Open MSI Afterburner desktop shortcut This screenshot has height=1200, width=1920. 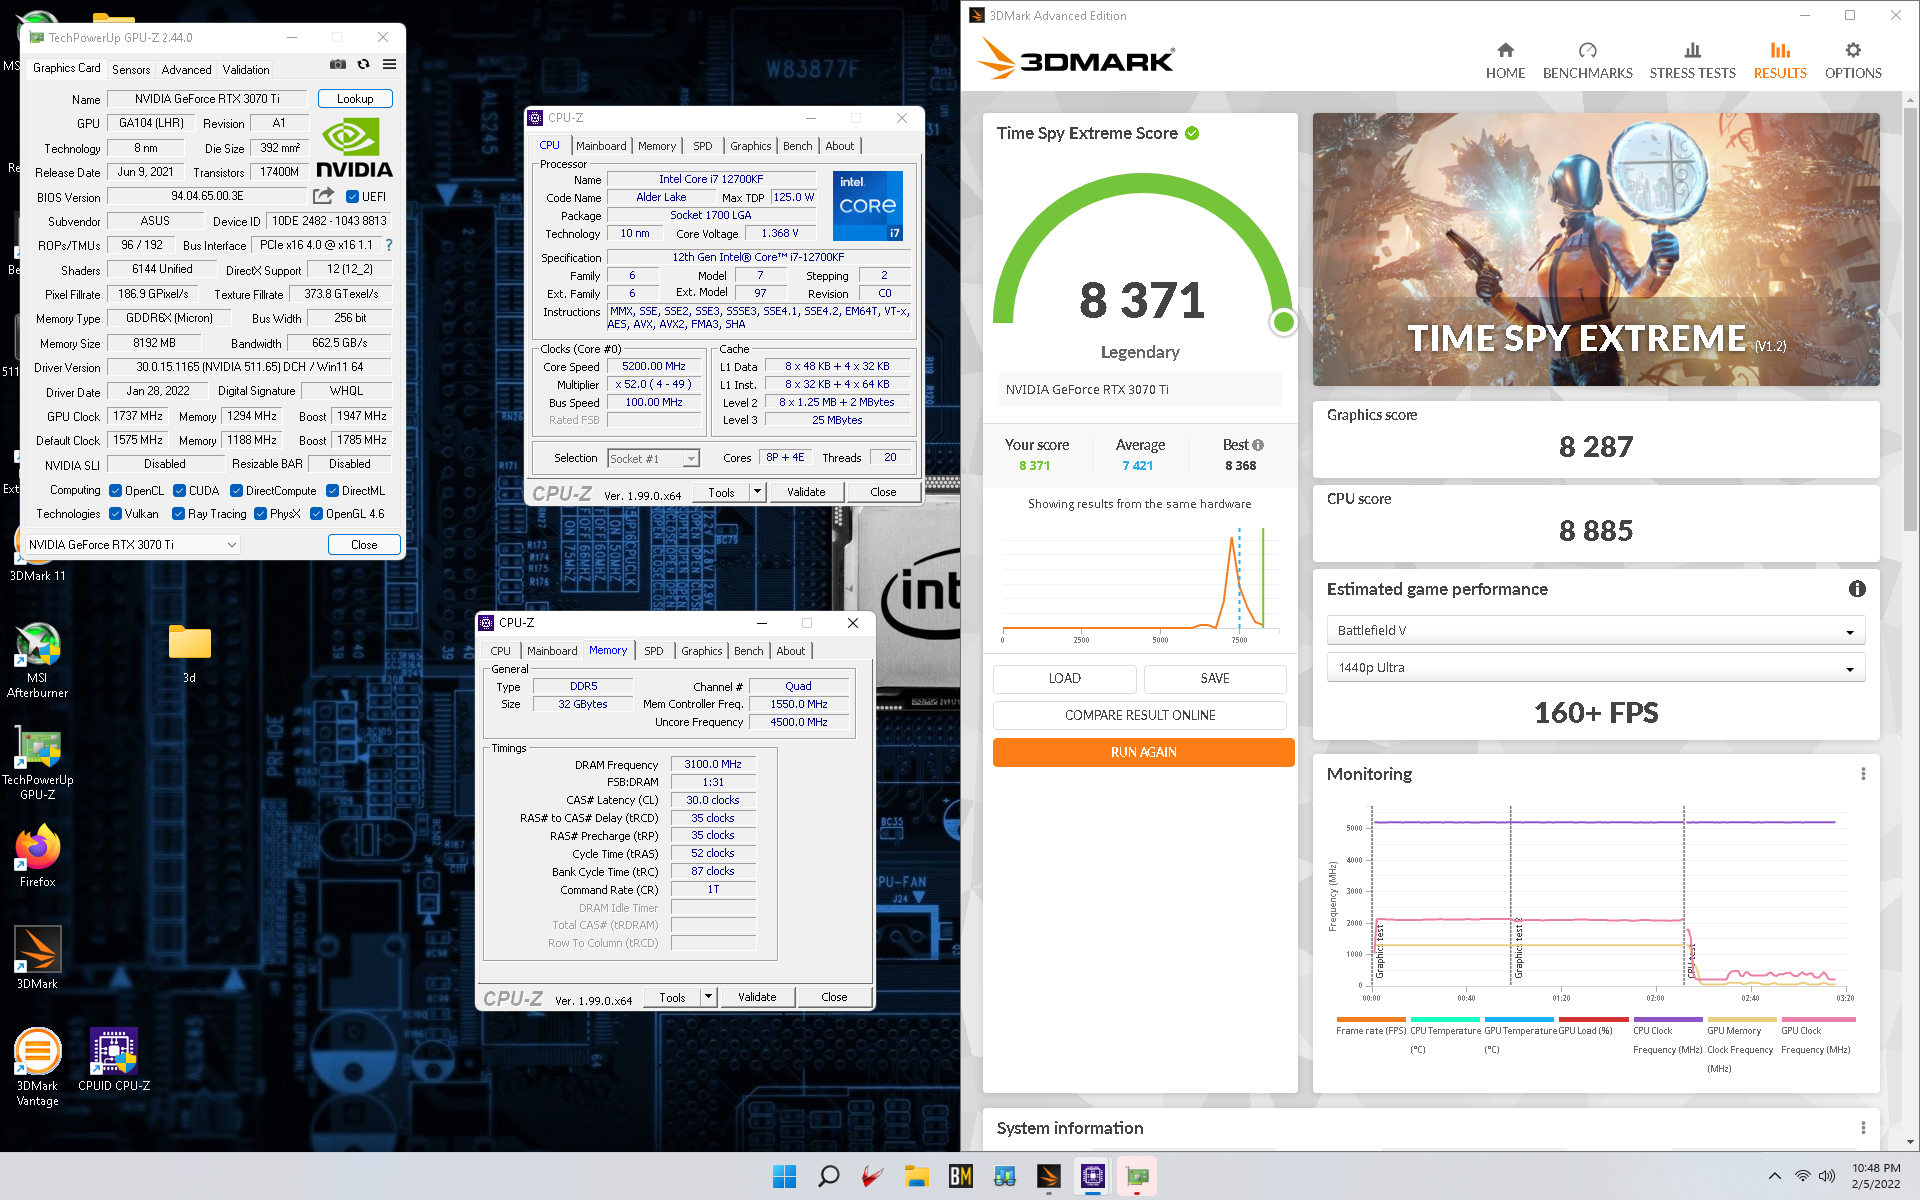click(x=37, y=660)
